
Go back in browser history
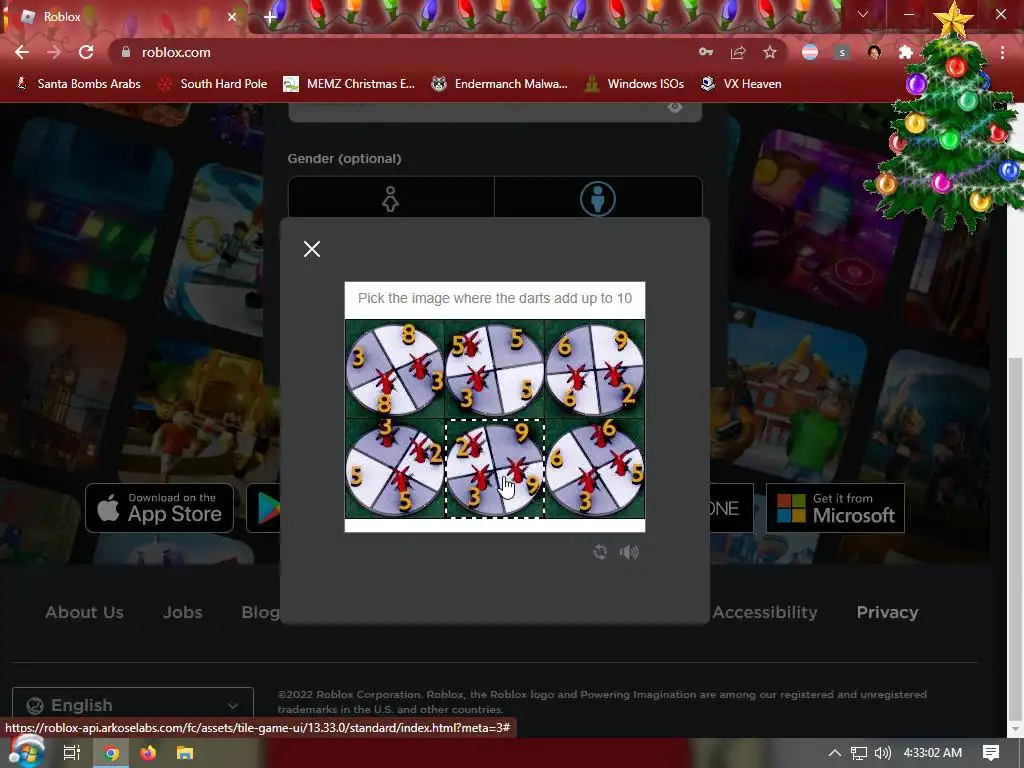[22, 52]
